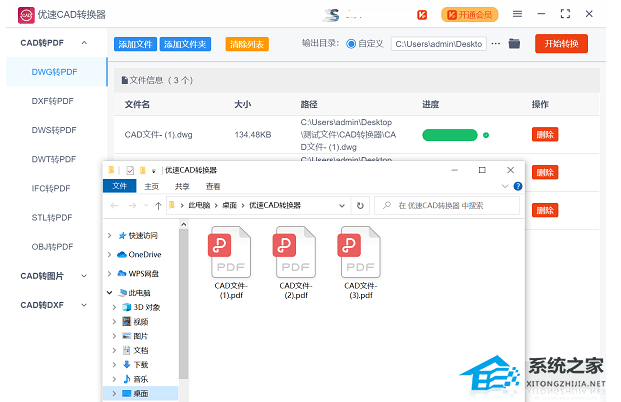Open the Explorer quick access toolbar dropdown
This screenshot has width=621, height=402.
pos(154,171)
